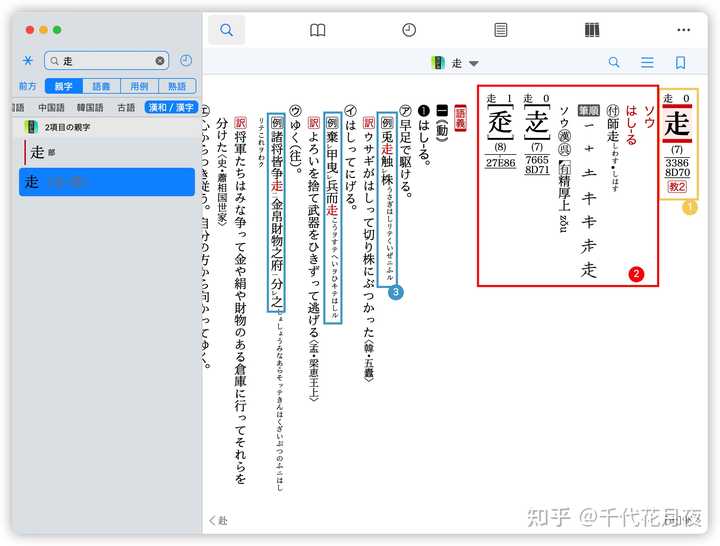Switch to 中国語 dictionary category
The image size is (720, 546).
click(x=51, y=107)
